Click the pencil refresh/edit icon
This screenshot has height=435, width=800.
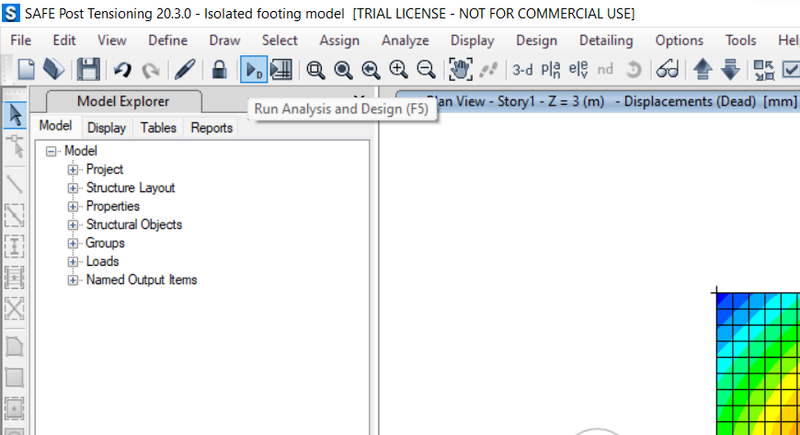point(185,69)
